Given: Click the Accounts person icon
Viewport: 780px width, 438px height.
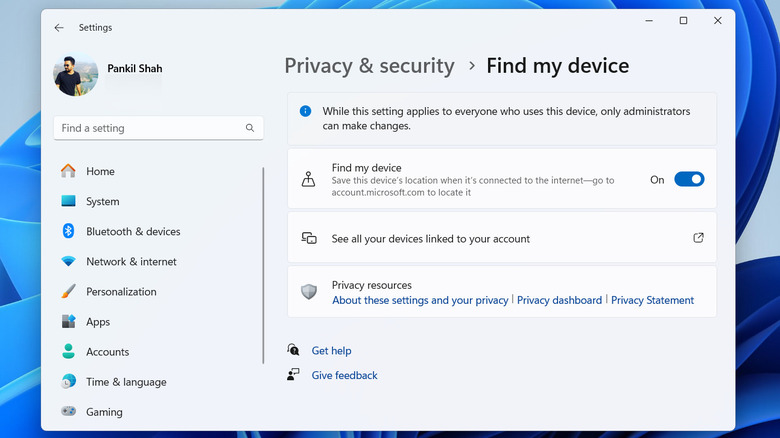Looking at the screenshot, I should (x=68, y=352).
